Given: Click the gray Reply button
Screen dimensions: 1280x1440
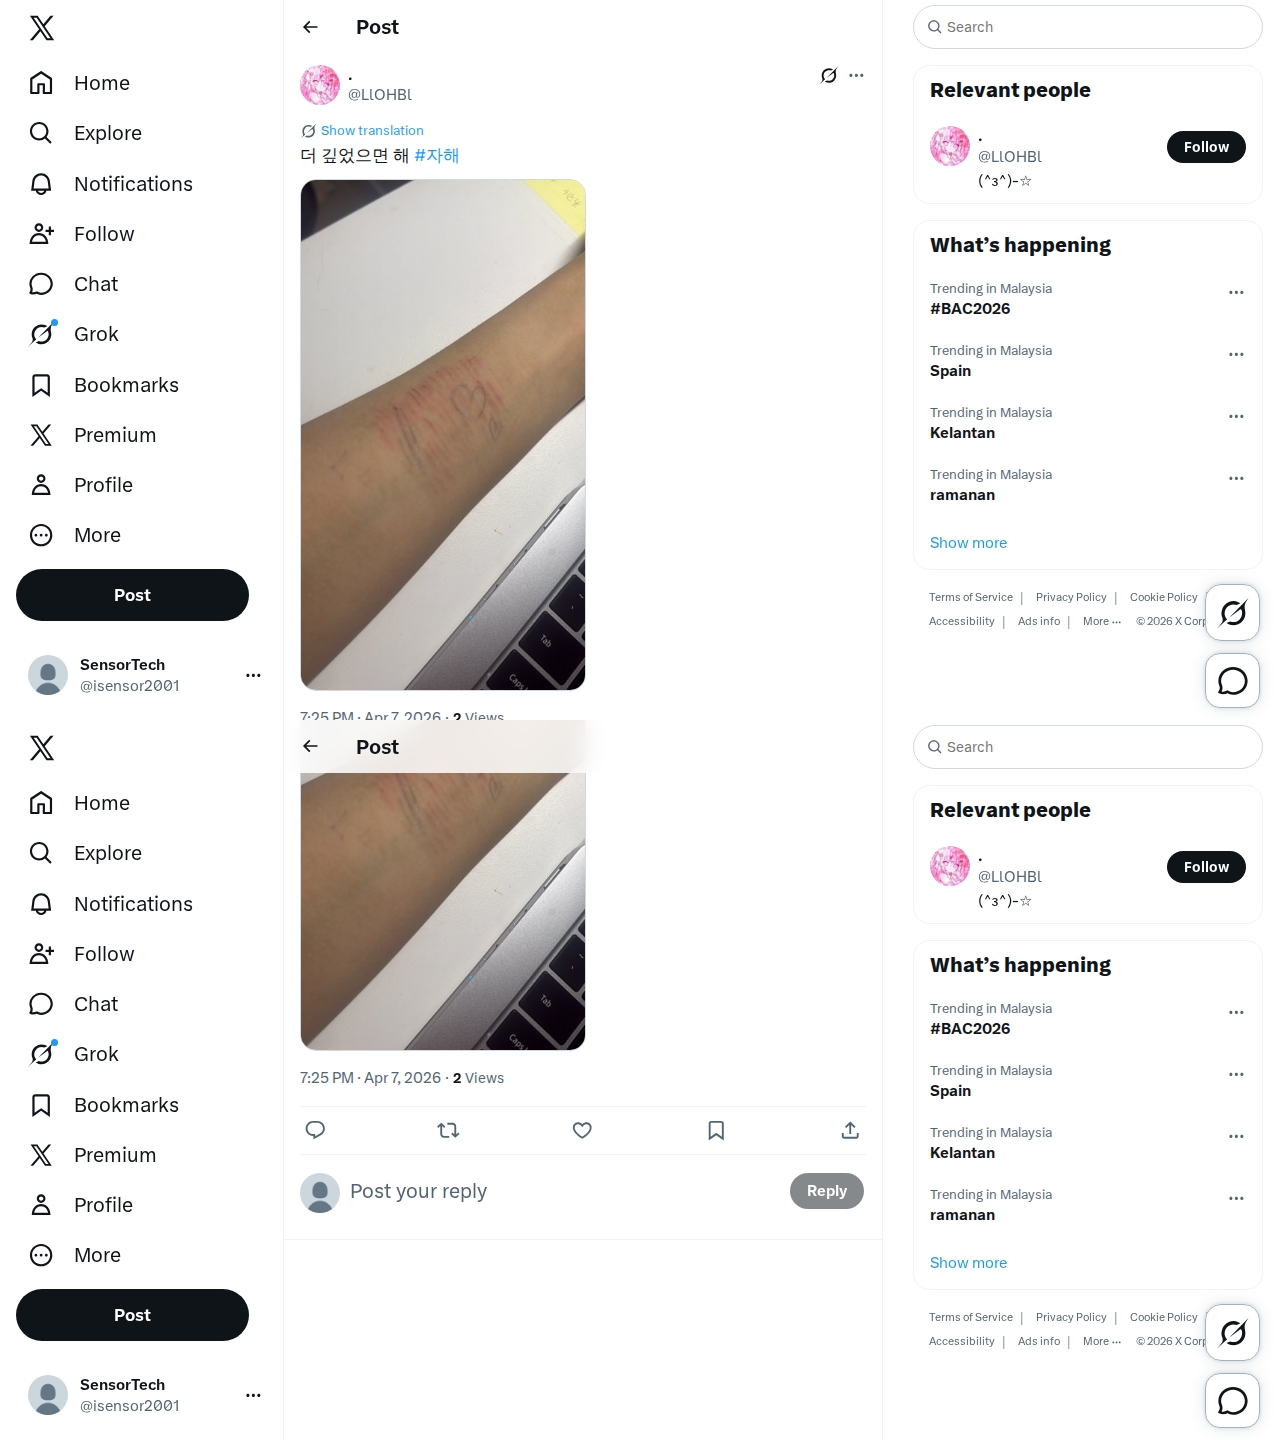Looking at the screenshot, I should [827, 1191].
